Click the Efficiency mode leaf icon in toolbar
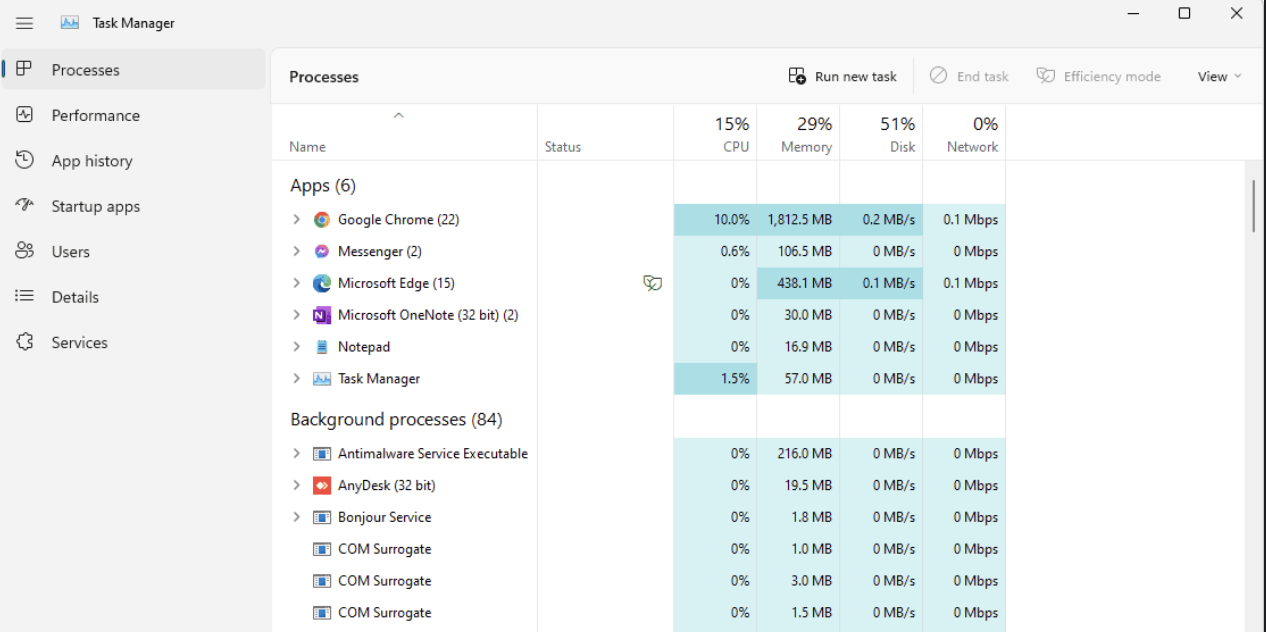The image size is (1266, 632). click(x=1045, y=76)
